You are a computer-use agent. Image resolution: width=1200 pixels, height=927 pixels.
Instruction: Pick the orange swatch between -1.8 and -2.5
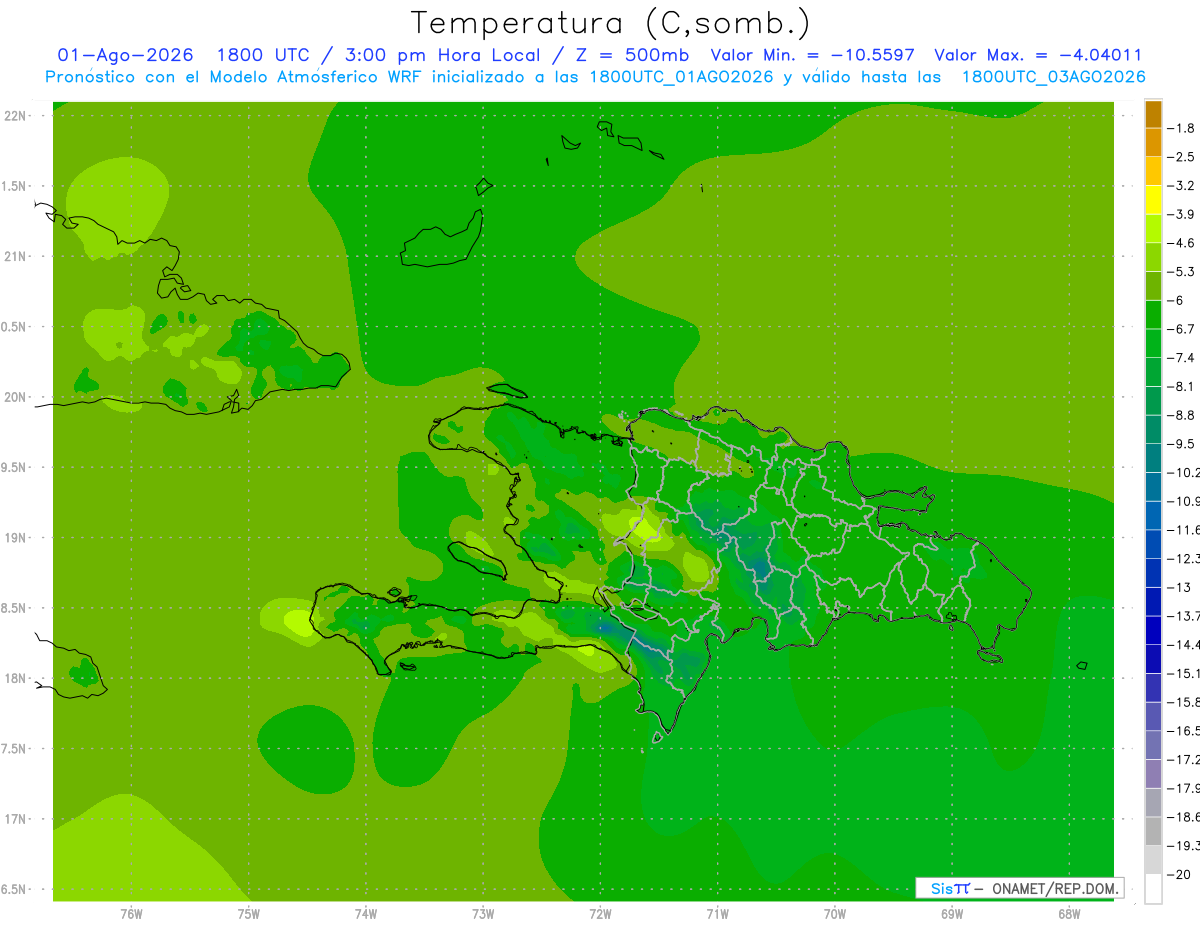click(x=1153, y=142)
